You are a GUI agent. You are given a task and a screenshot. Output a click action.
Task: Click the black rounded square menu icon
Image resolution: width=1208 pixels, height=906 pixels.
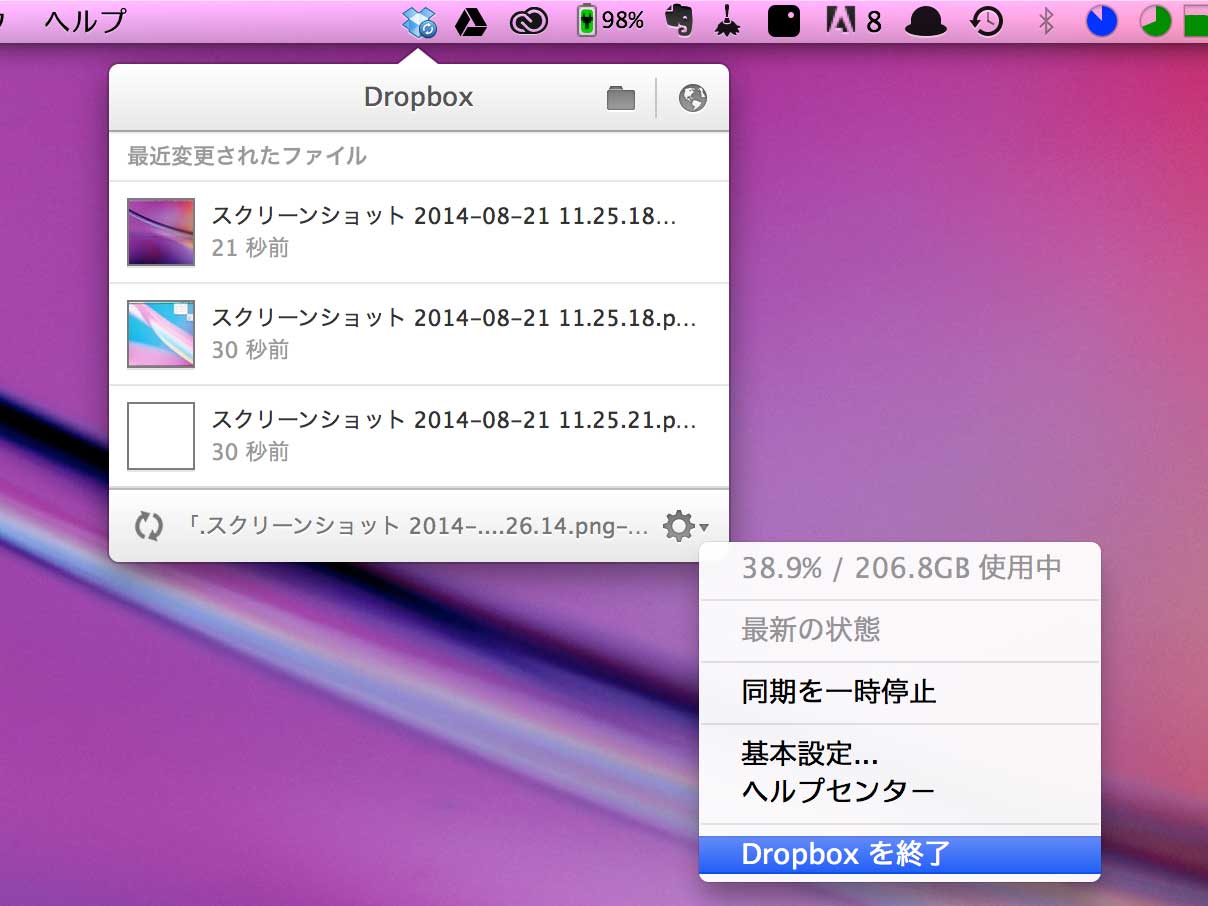tap(784, 21)
